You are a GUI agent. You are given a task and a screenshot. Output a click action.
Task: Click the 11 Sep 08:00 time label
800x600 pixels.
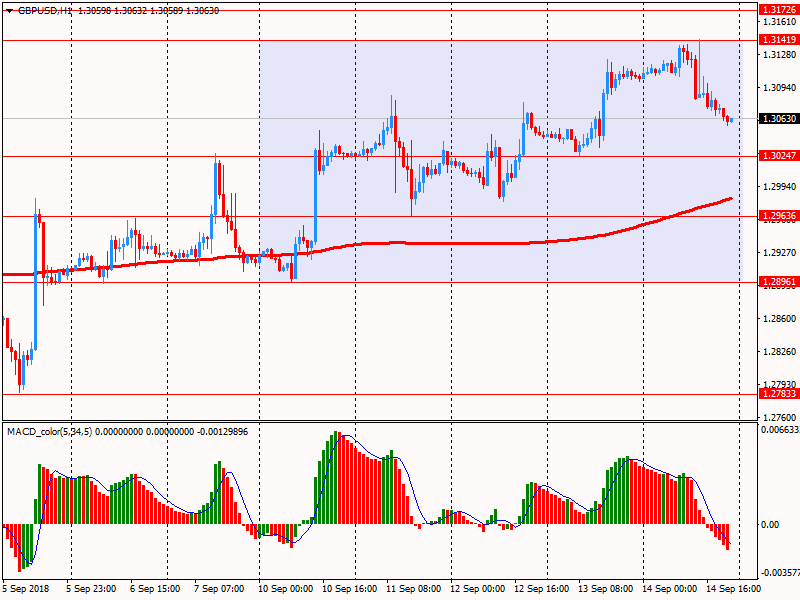click(x=413, y=589)
